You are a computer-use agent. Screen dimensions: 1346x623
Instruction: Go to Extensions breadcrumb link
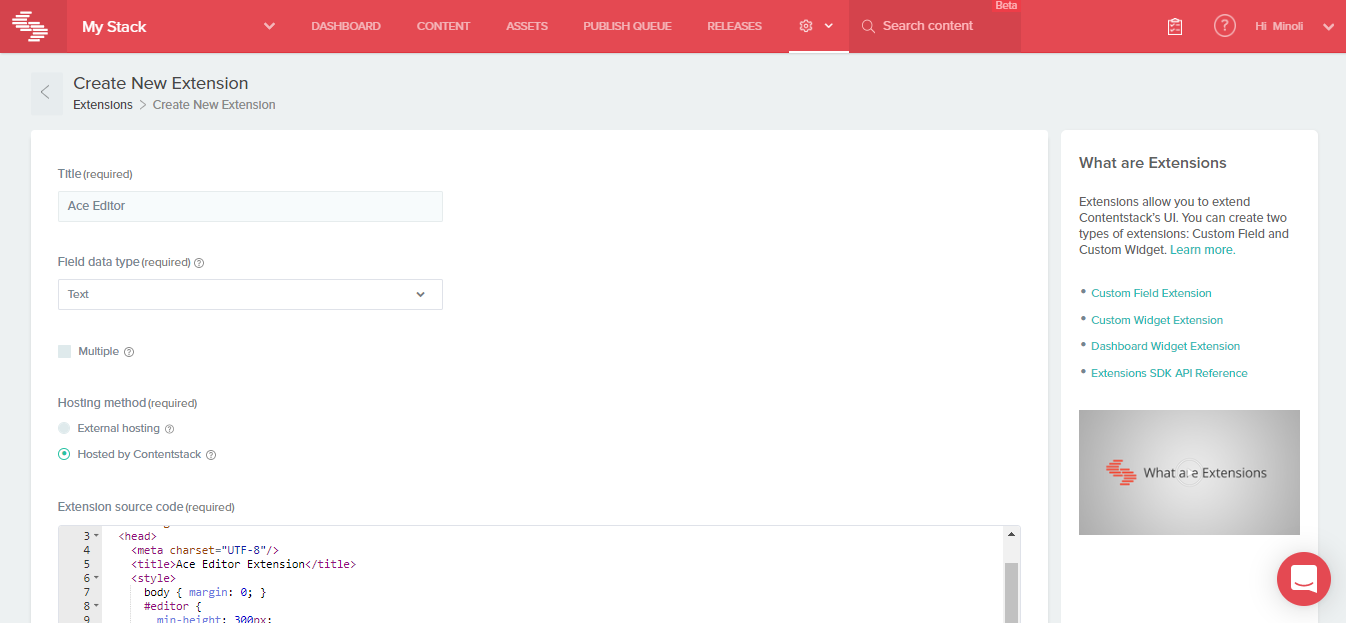point(103,105)
